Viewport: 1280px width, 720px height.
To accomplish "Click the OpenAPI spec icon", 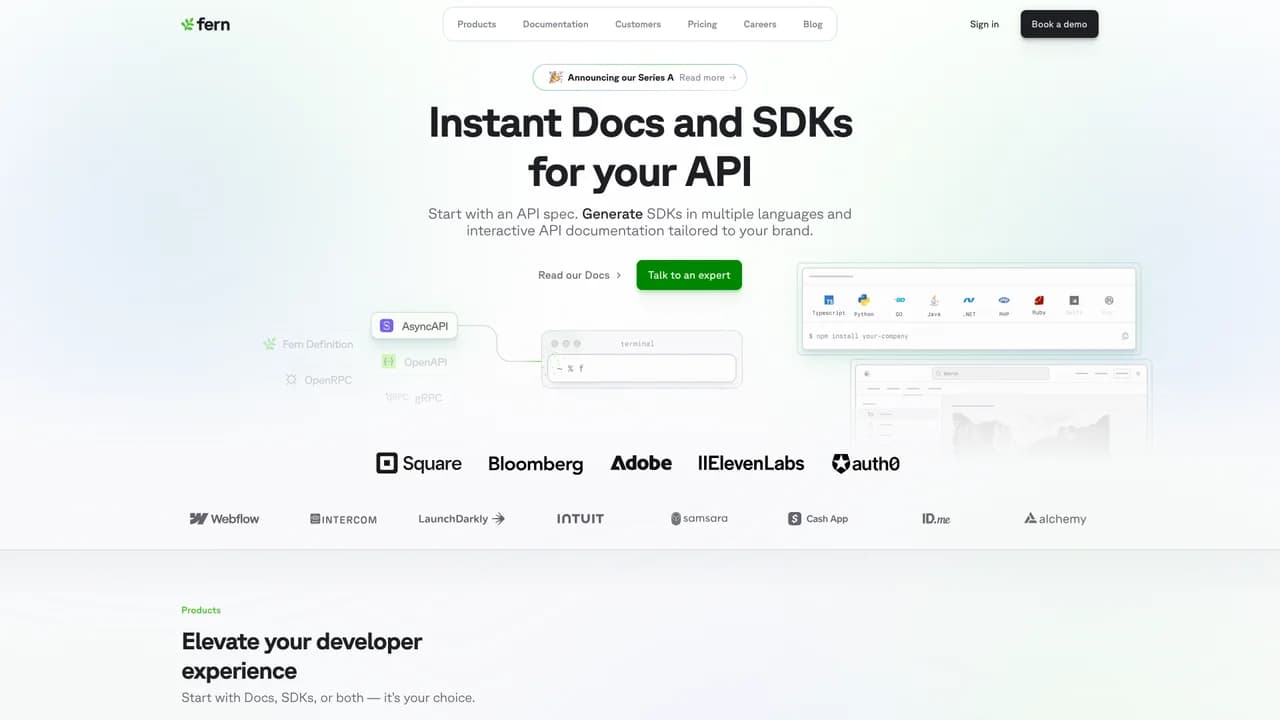I will 388,361.
